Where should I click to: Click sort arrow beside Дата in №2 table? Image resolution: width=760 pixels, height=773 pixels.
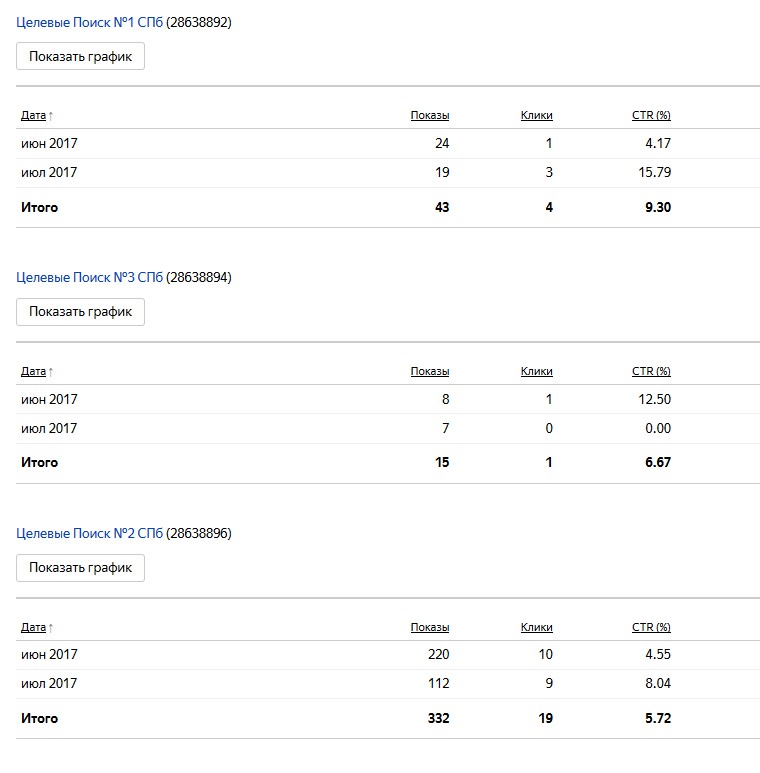pos(50,628)
